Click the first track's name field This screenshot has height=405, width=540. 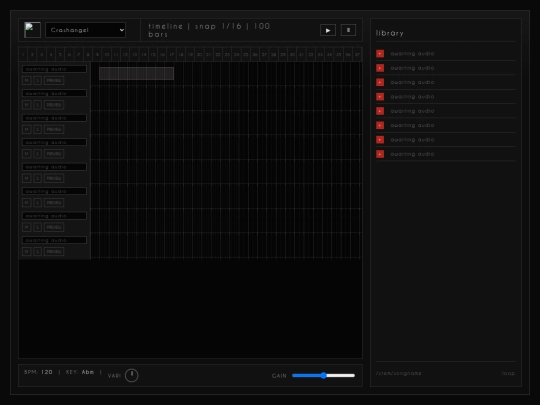point(54,69)
